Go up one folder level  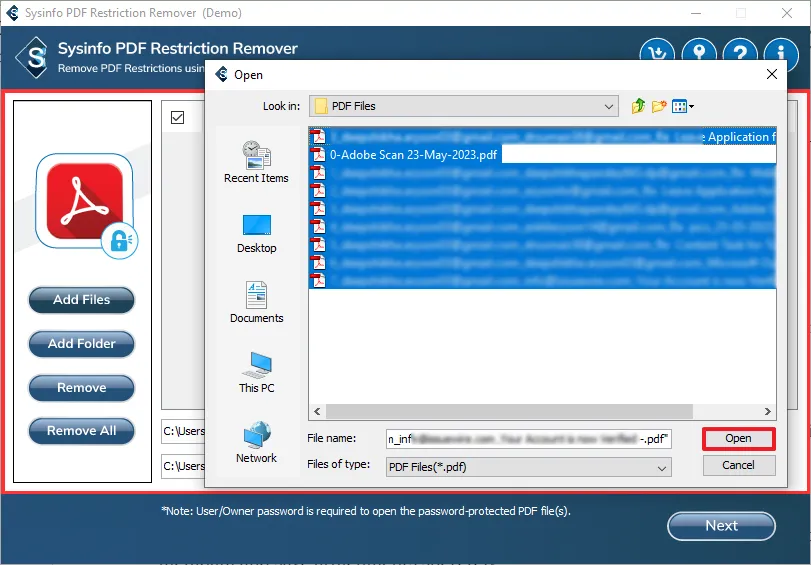tap(638, 106)
